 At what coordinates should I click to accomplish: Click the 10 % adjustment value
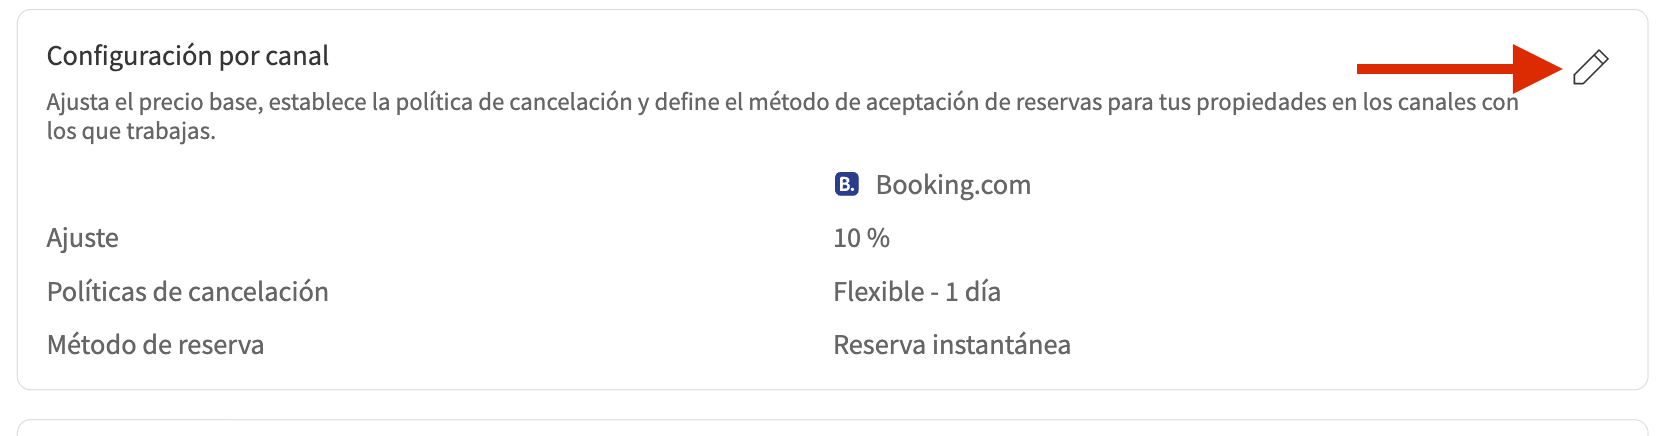click(x=861, y=238)
